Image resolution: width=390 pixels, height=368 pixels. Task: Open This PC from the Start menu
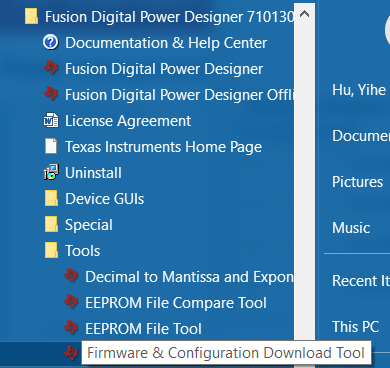coord(355,327)
